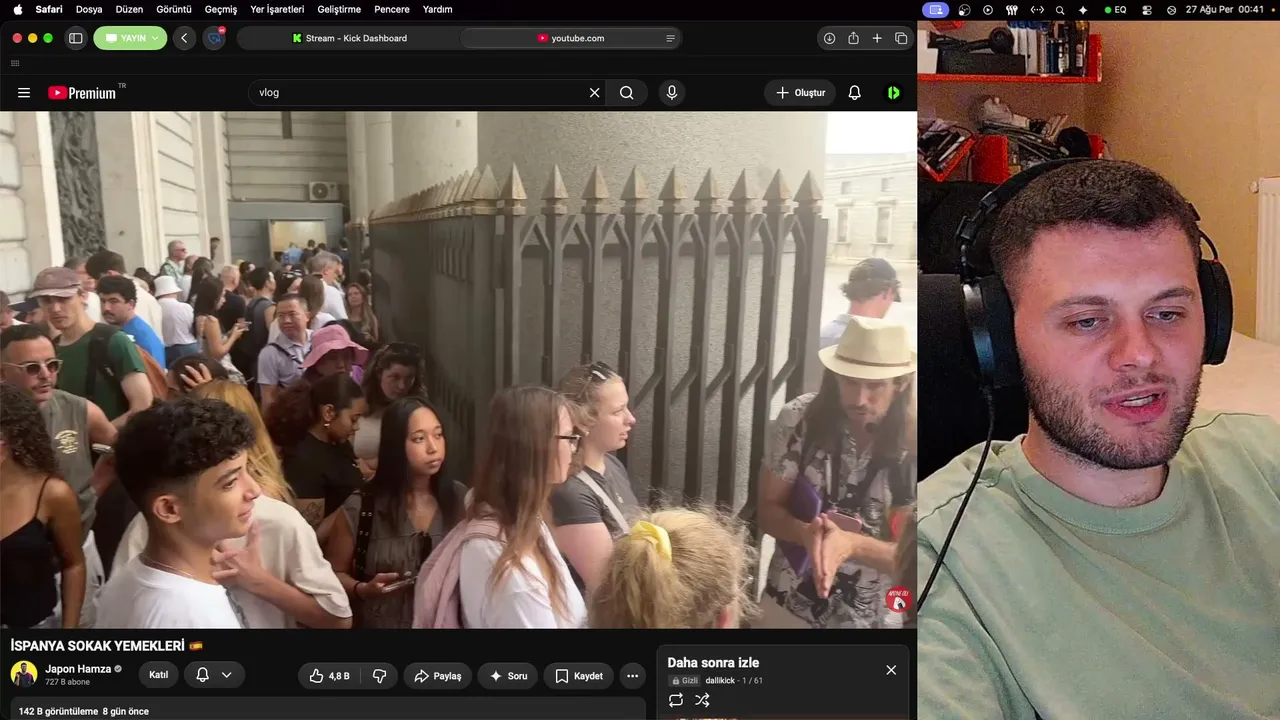Expand the green YAYIN profile dropdown
The width and height of the screenshot is (1280, 720).
130,38
